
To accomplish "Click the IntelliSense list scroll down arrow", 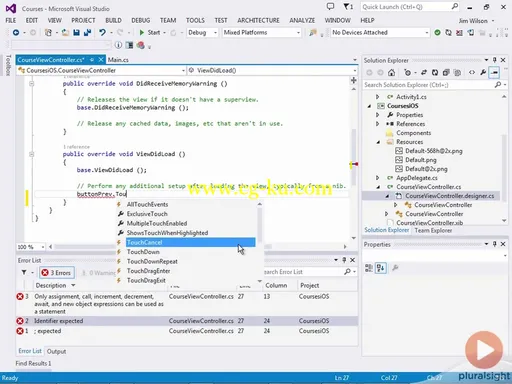I will coord(260,281).
